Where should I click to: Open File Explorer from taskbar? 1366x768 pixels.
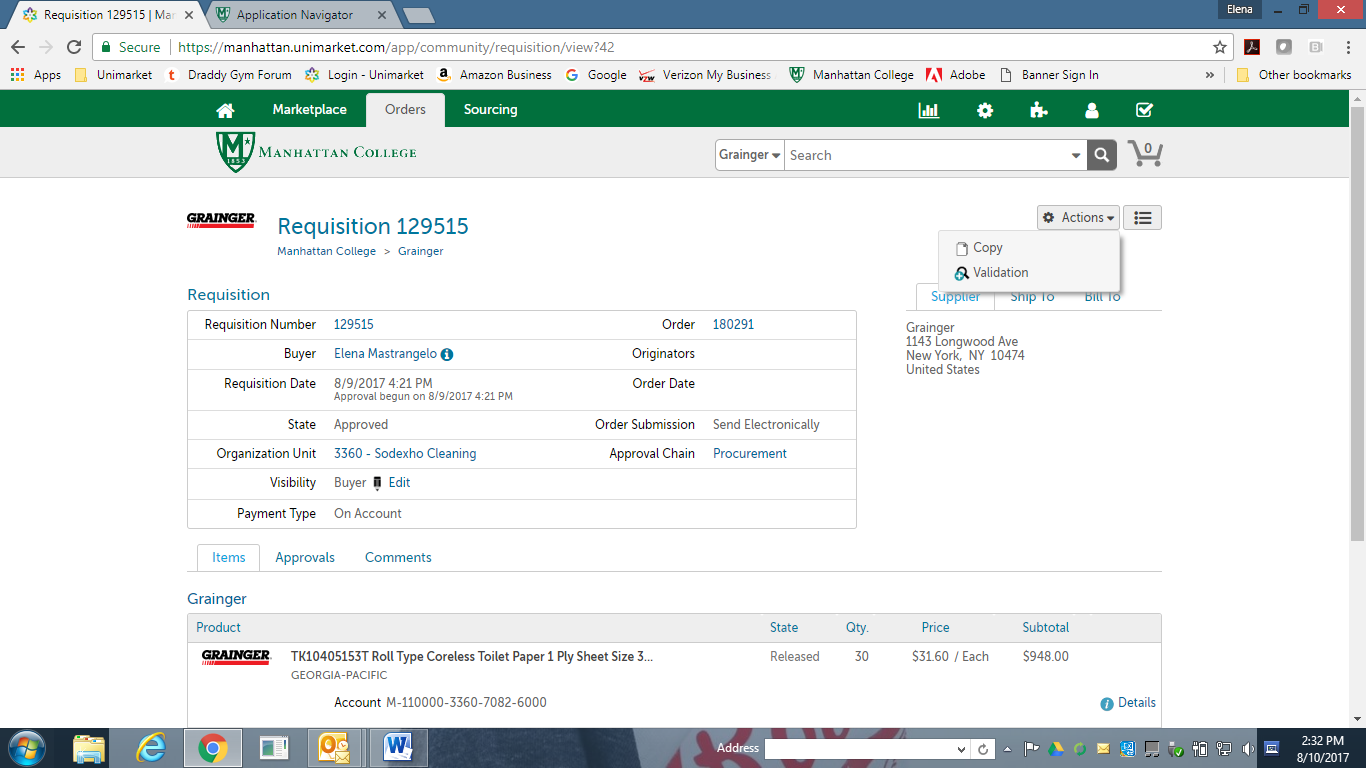point(89,748)
